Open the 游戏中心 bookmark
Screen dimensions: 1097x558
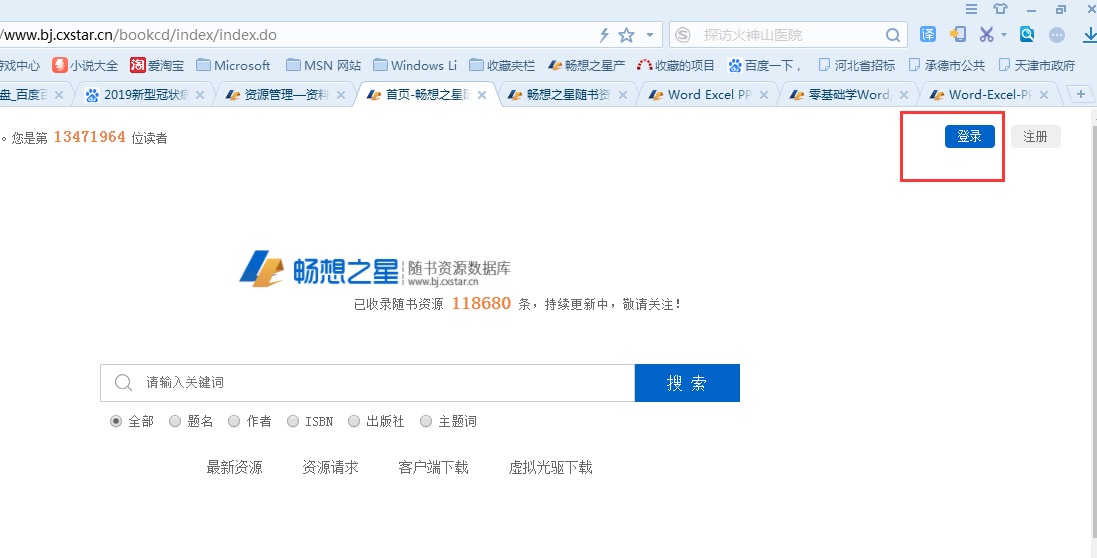coord(20,65)
